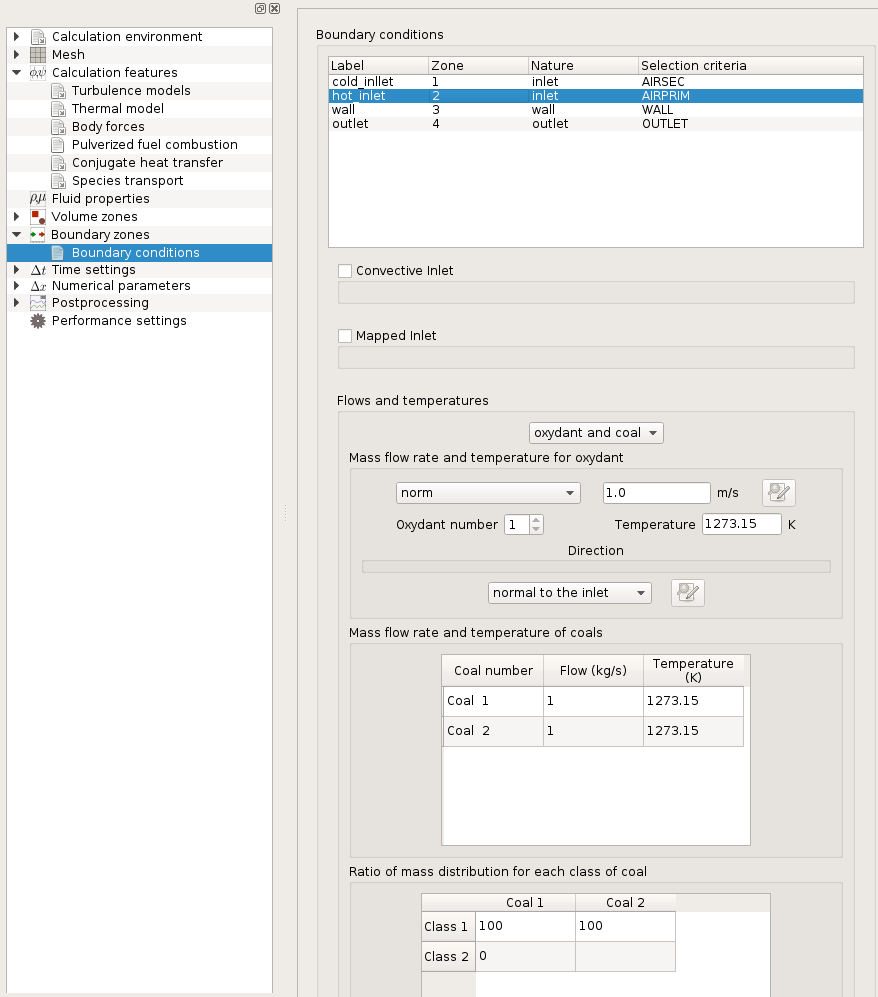
Task: Select the Fluid properties tree item
Action: point(100,198)
